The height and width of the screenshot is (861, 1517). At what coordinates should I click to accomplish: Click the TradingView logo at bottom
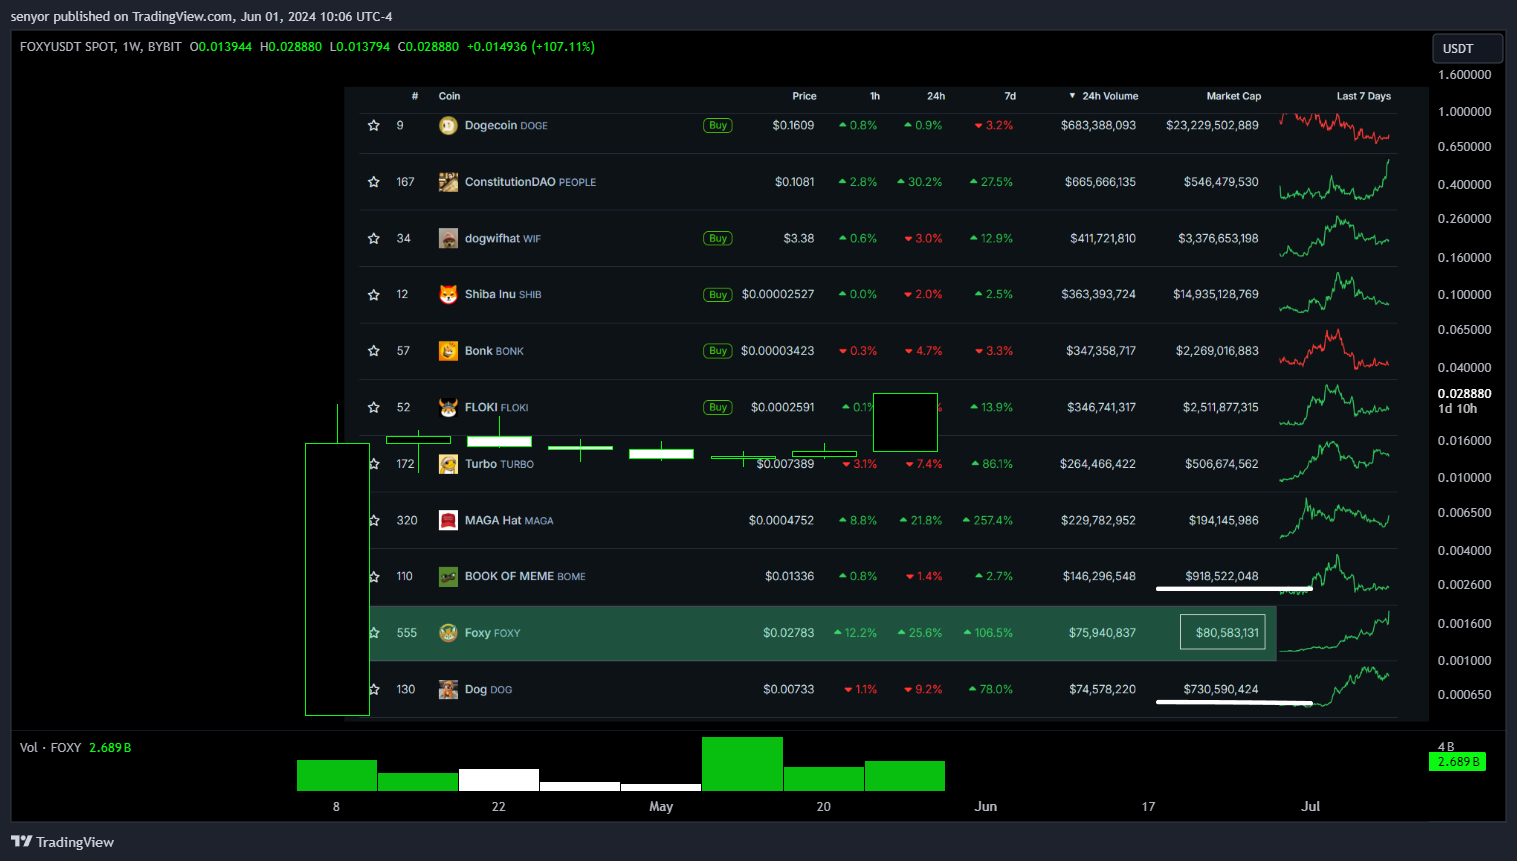62,842
